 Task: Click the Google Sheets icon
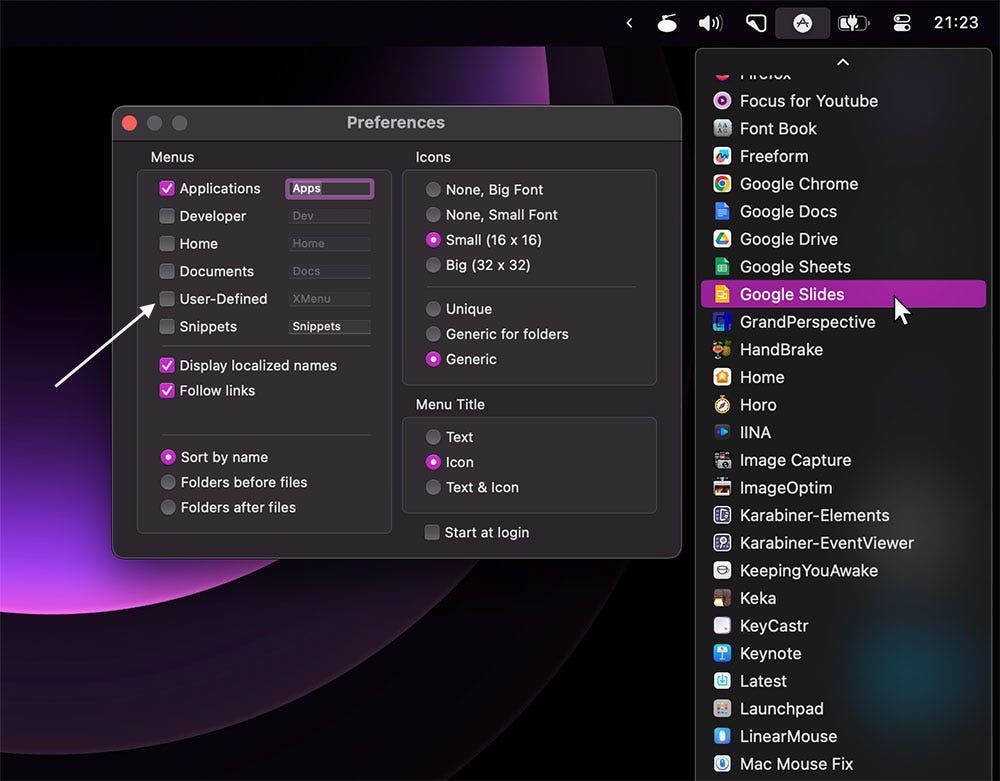[722, 266]
